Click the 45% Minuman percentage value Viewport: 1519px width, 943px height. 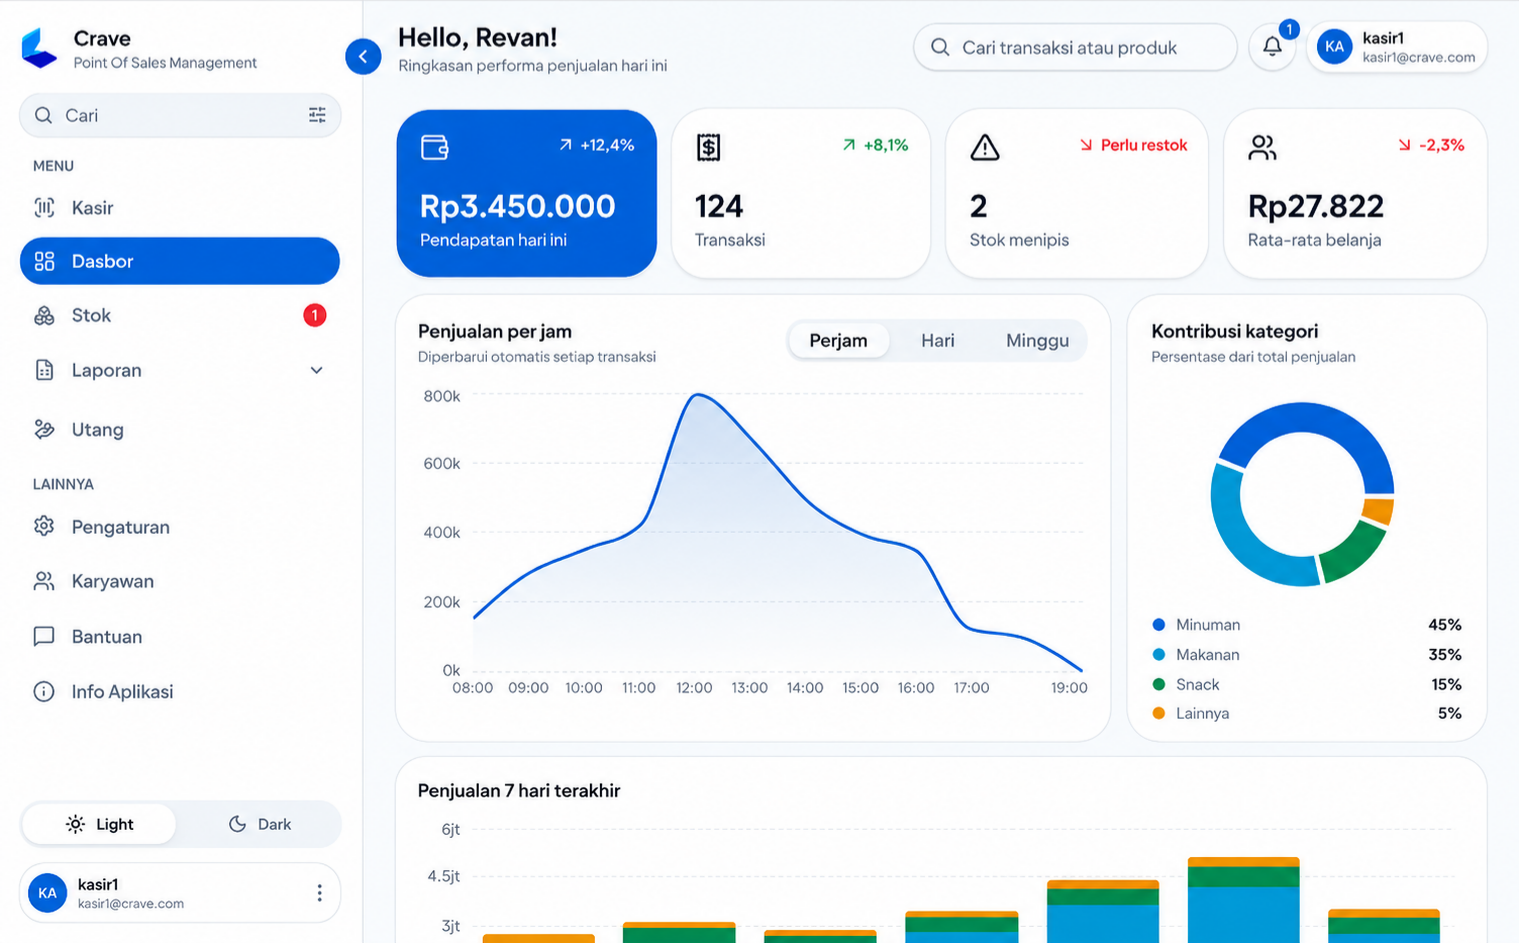[1445, 624]
